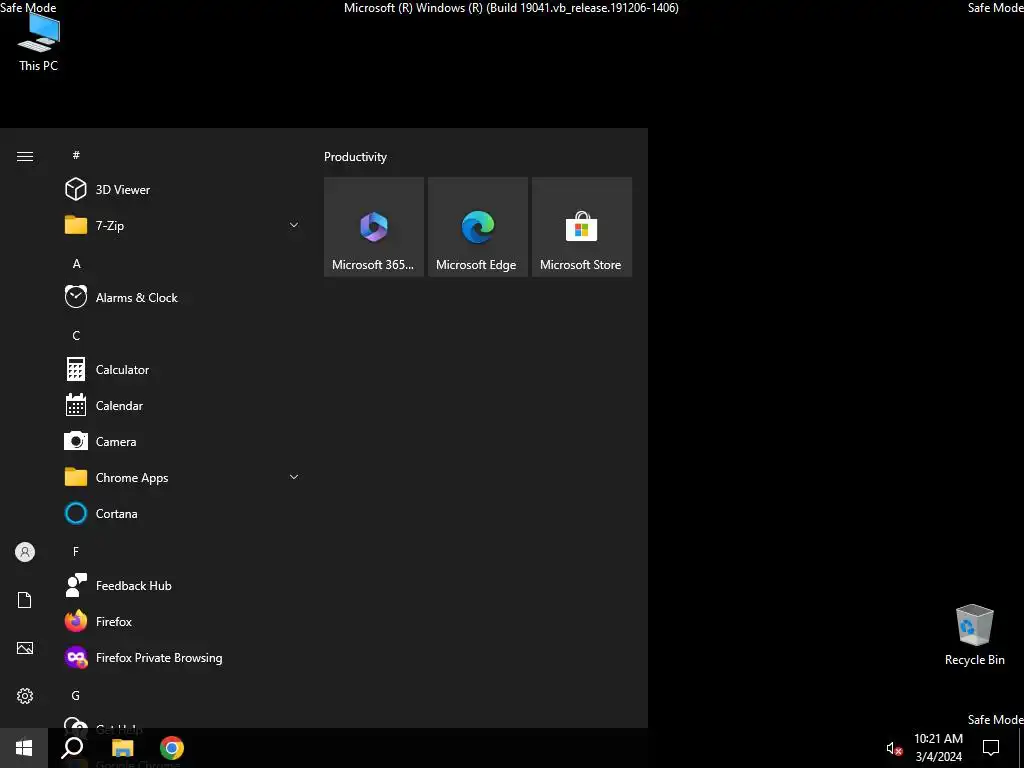Open File Explorer from the taskbar
The width and height of the screenshot is (1024, 768).
(122, 748)
